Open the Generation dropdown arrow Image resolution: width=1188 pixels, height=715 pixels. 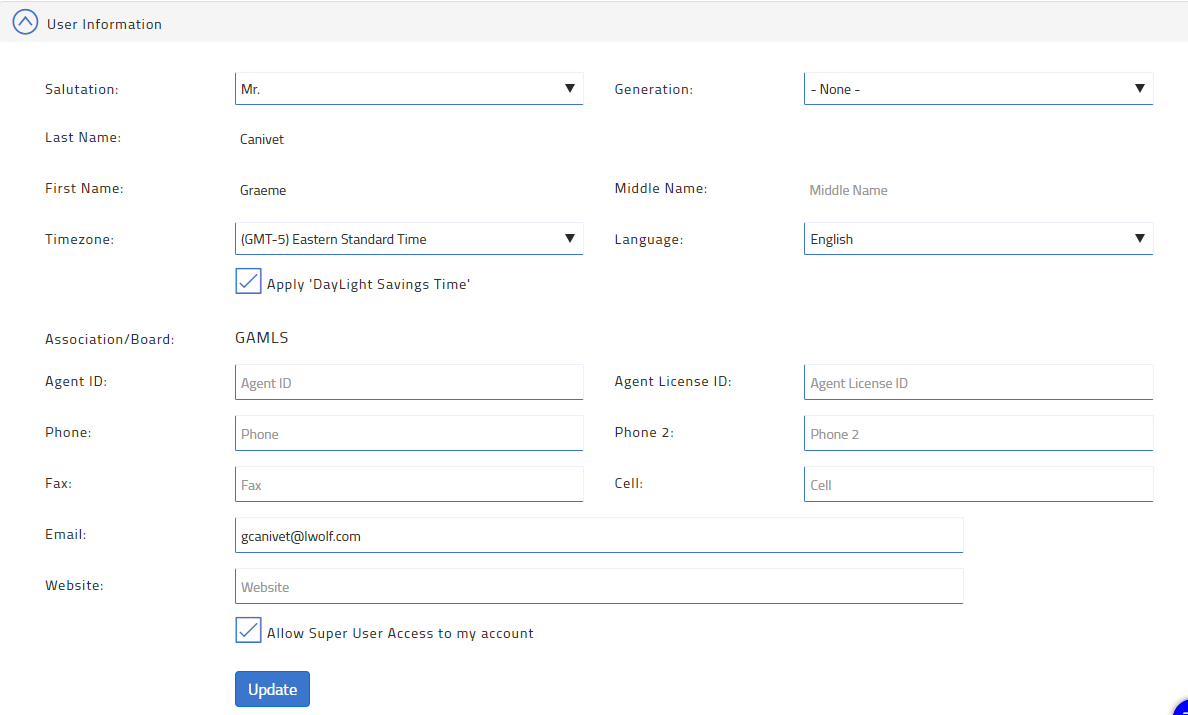pos(1140,88)
